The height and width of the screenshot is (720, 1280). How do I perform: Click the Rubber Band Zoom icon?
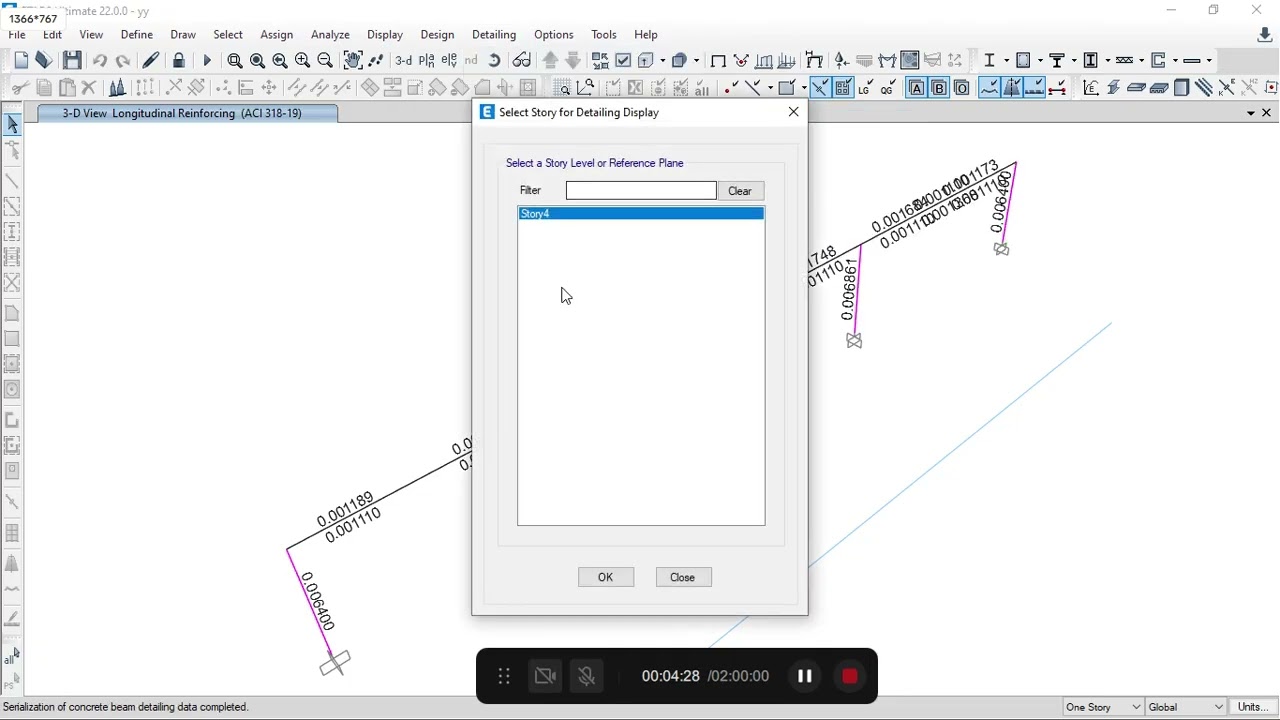[235, 61]
